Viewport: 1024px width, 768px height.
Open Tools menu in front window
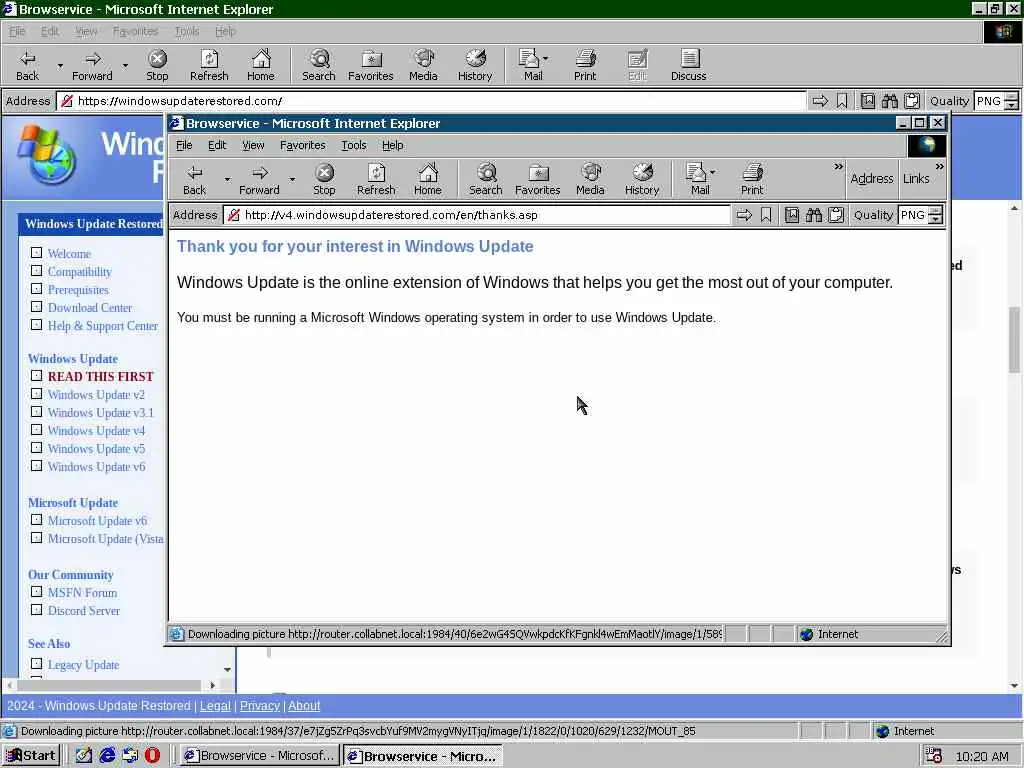point(353,145)
